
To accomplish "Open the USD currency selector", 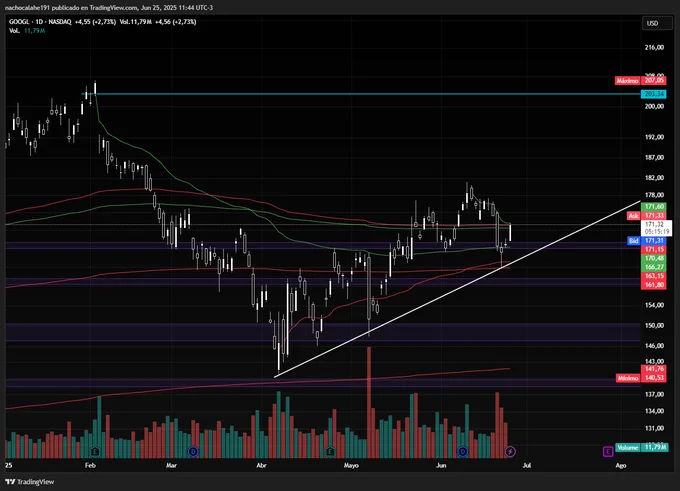I will point(657,23).
